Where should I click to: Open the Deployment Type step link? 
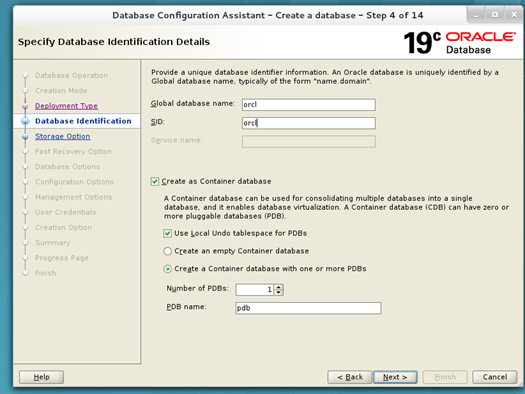pos(66,106)
